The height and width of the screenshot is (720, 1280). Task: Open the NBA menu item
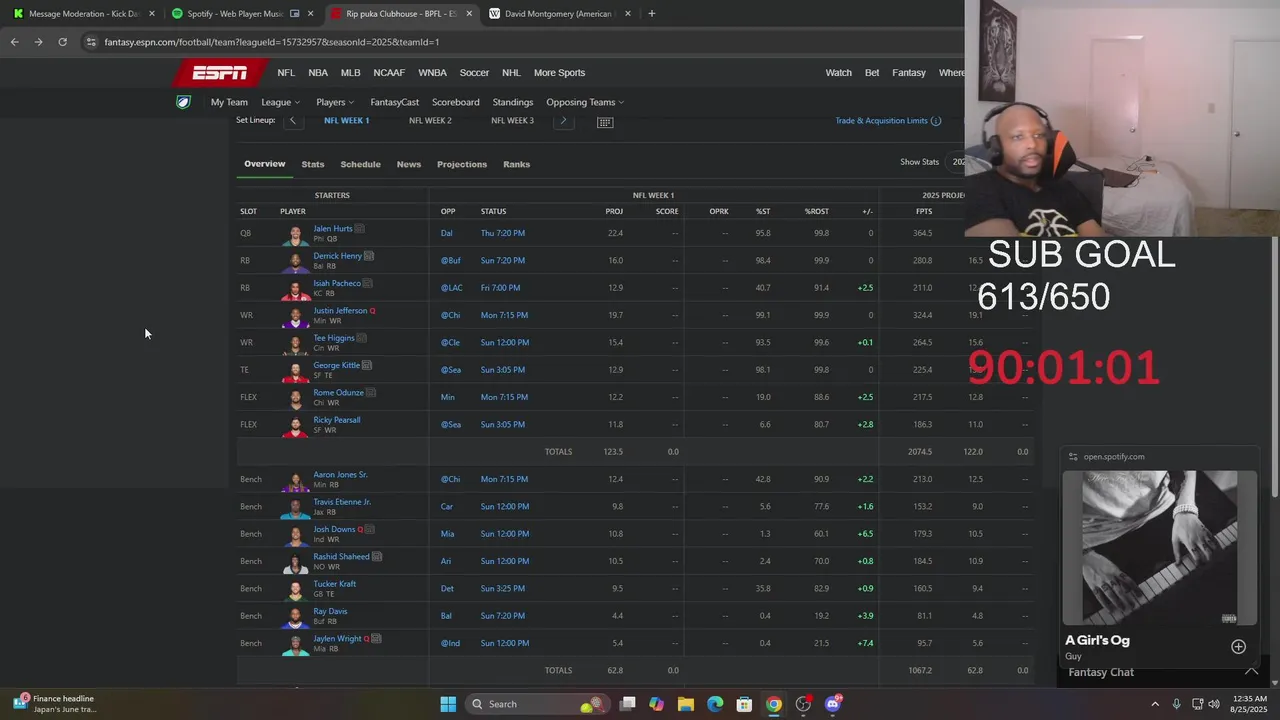[318, 72]
